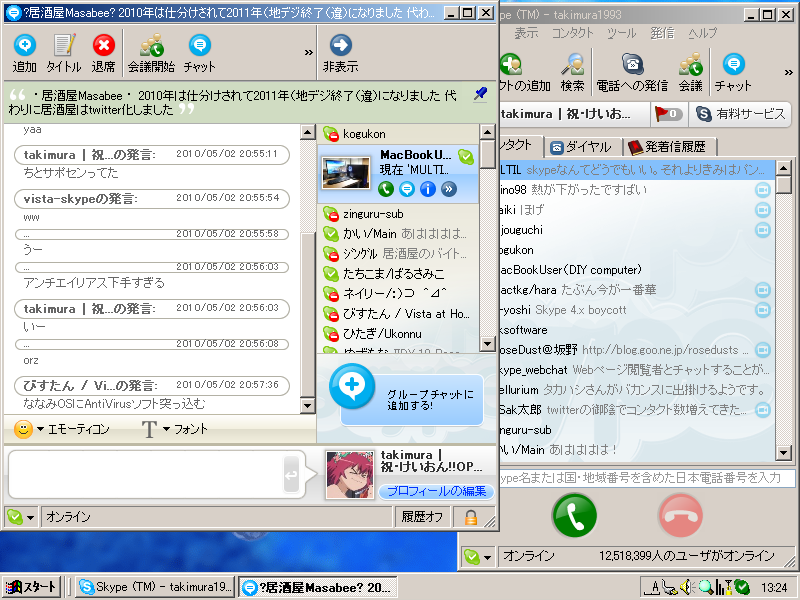The height and width of the screenshot is (600, 800).
Task: Open status dropdown in Skype main window
Action: click(x=479, y=557)
